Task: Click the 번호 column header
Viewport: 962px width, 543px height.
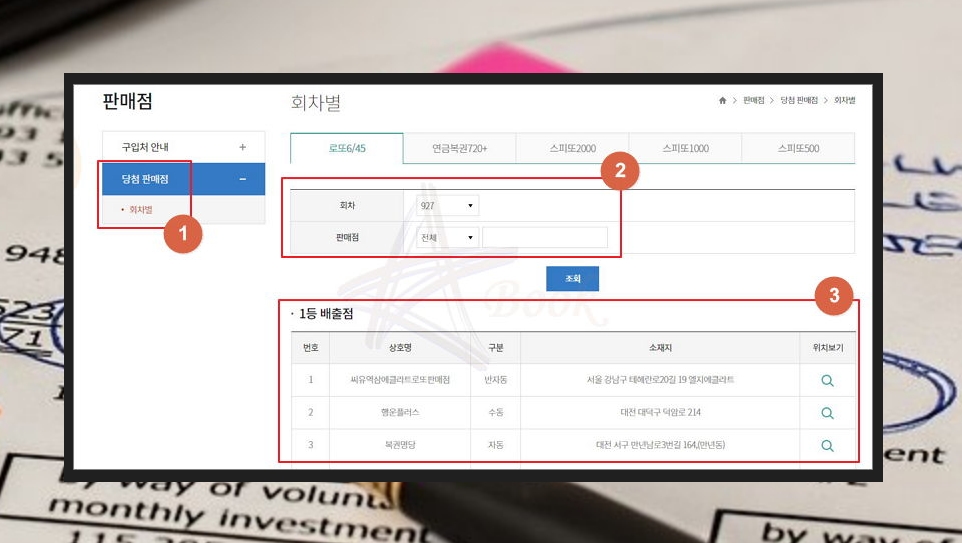Action: (x=310, y=348)
